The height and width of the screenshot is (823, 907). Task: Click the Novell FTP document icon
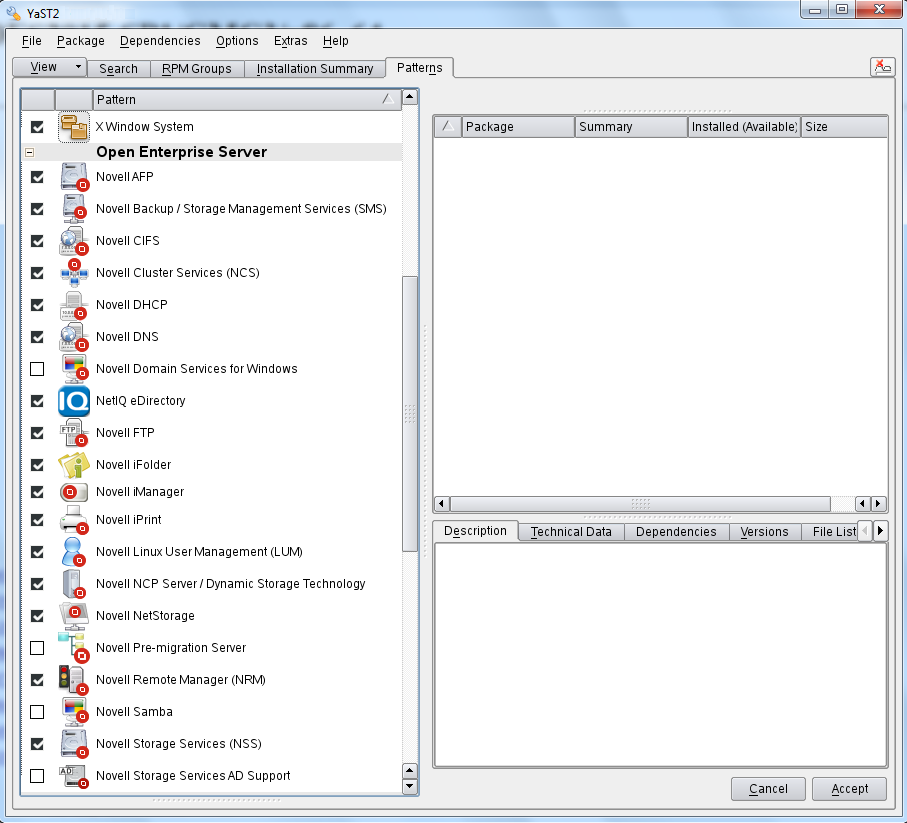point(74,433)
